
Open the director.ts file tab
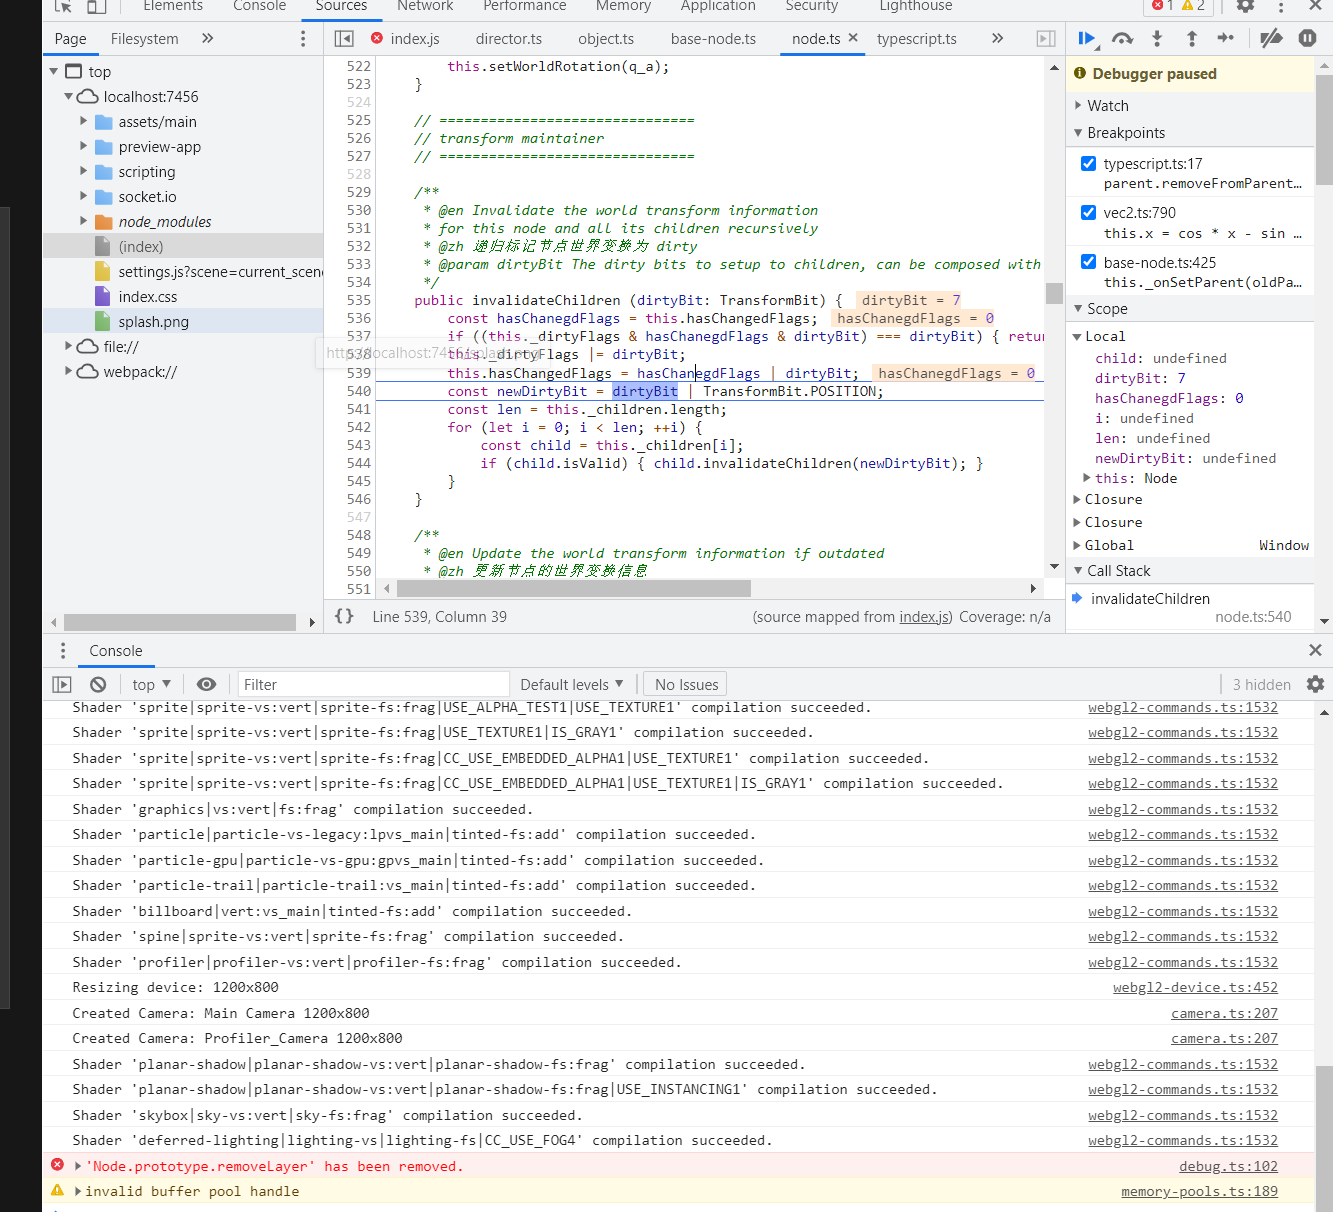[509, 38]
